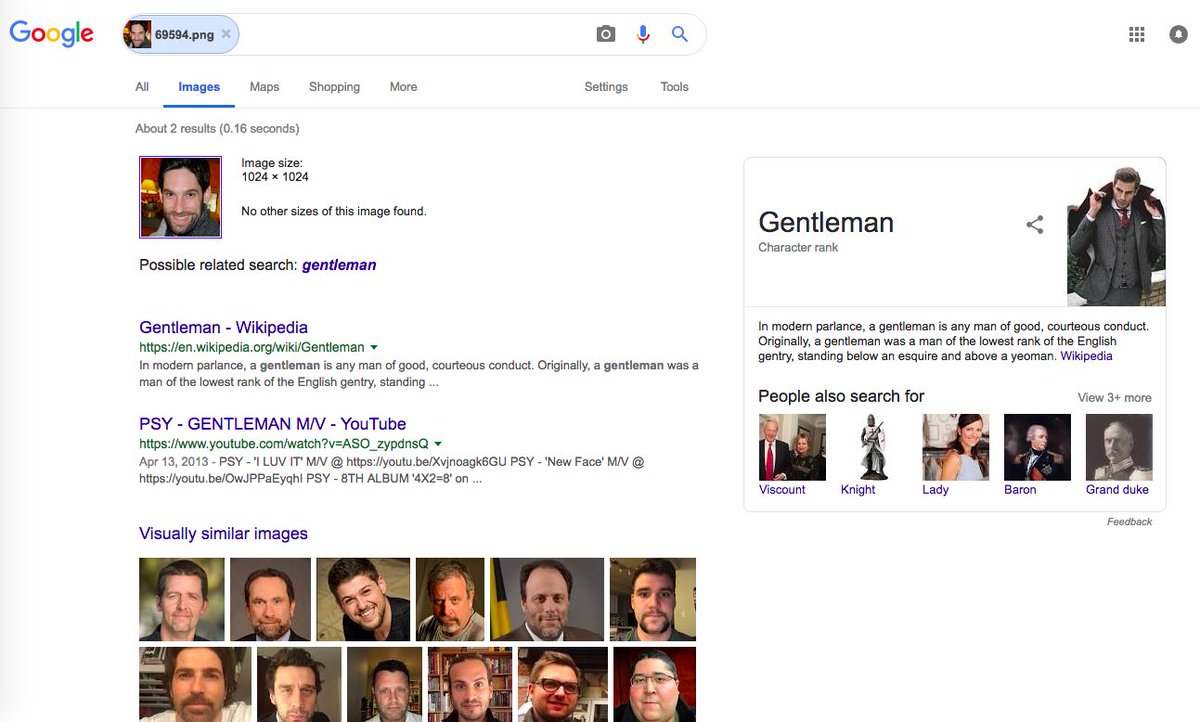The height and width of the screenshot is (722, 1200).
Task: Select the Images tab
Action: tap(199, 87)
